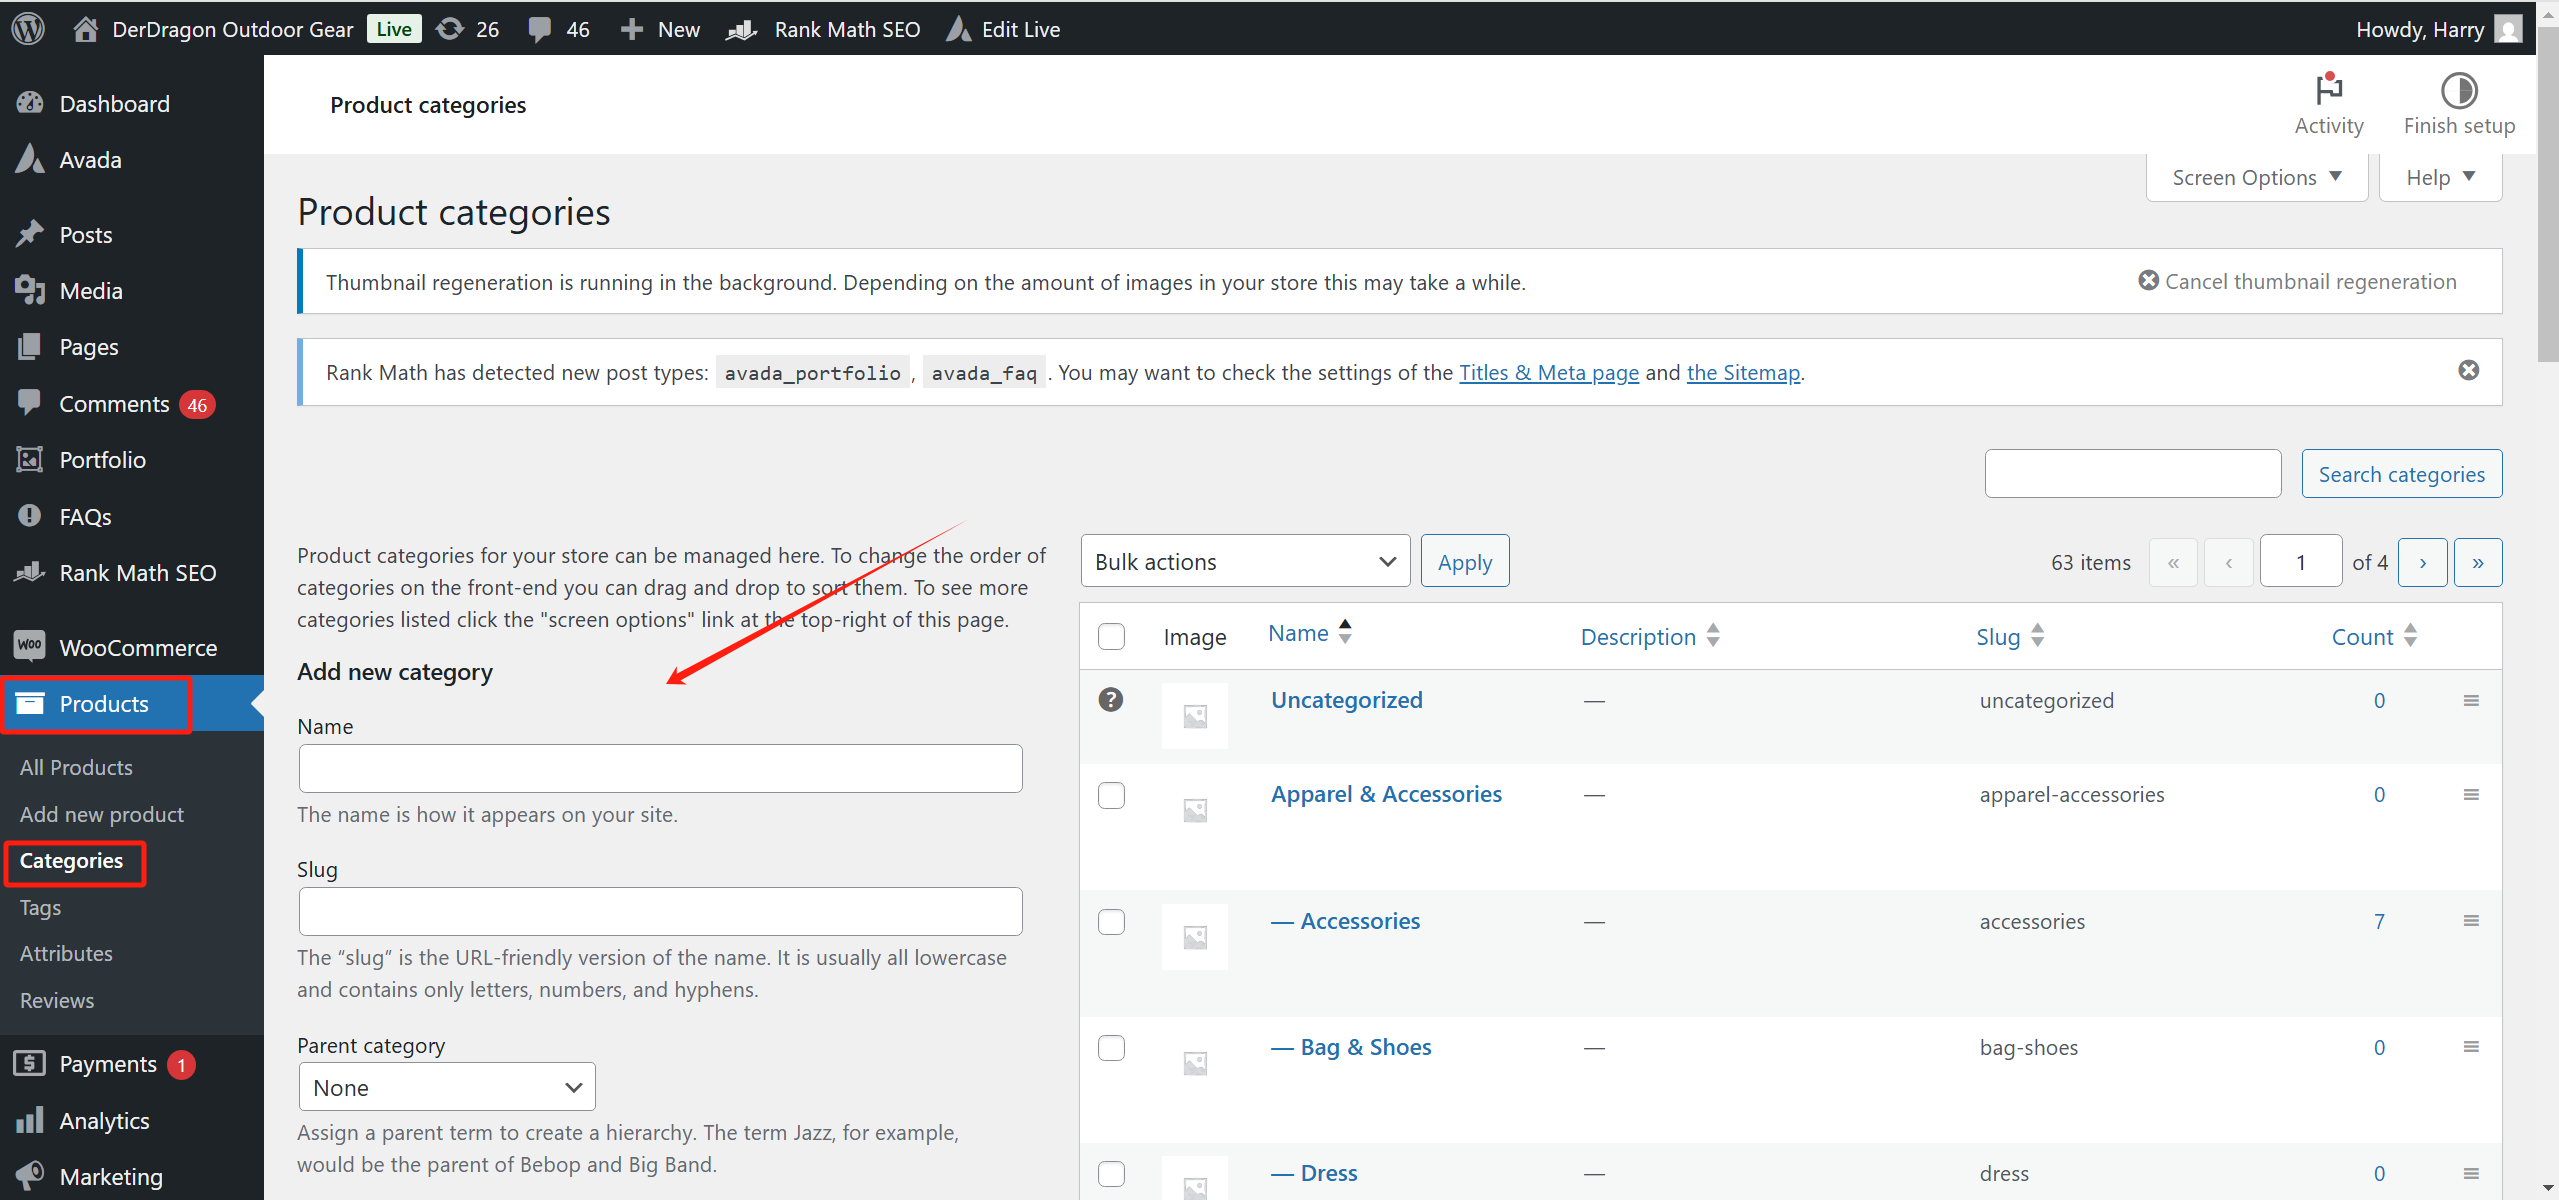The image size is (2559, 1200).
Task: Select Attributes under the Products submenu
Action: click(x=66, y=954)
